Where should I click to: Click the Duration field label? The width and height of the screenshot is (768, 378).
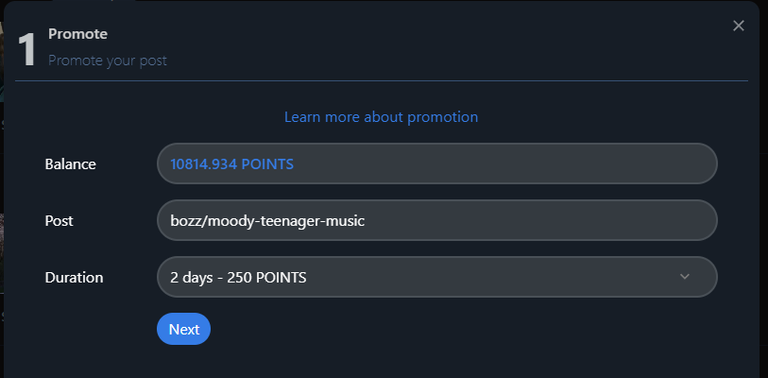pos(74,278)
